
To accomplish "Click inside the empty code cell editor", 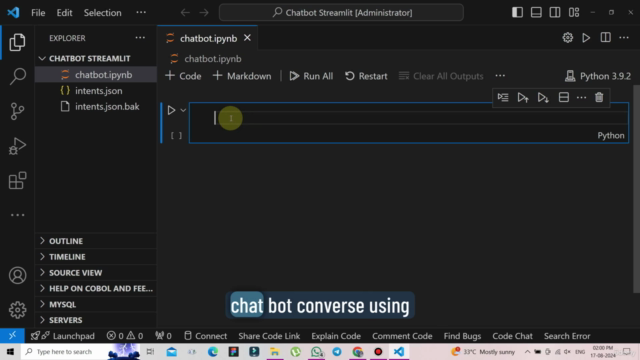I will tap(408, 118).
